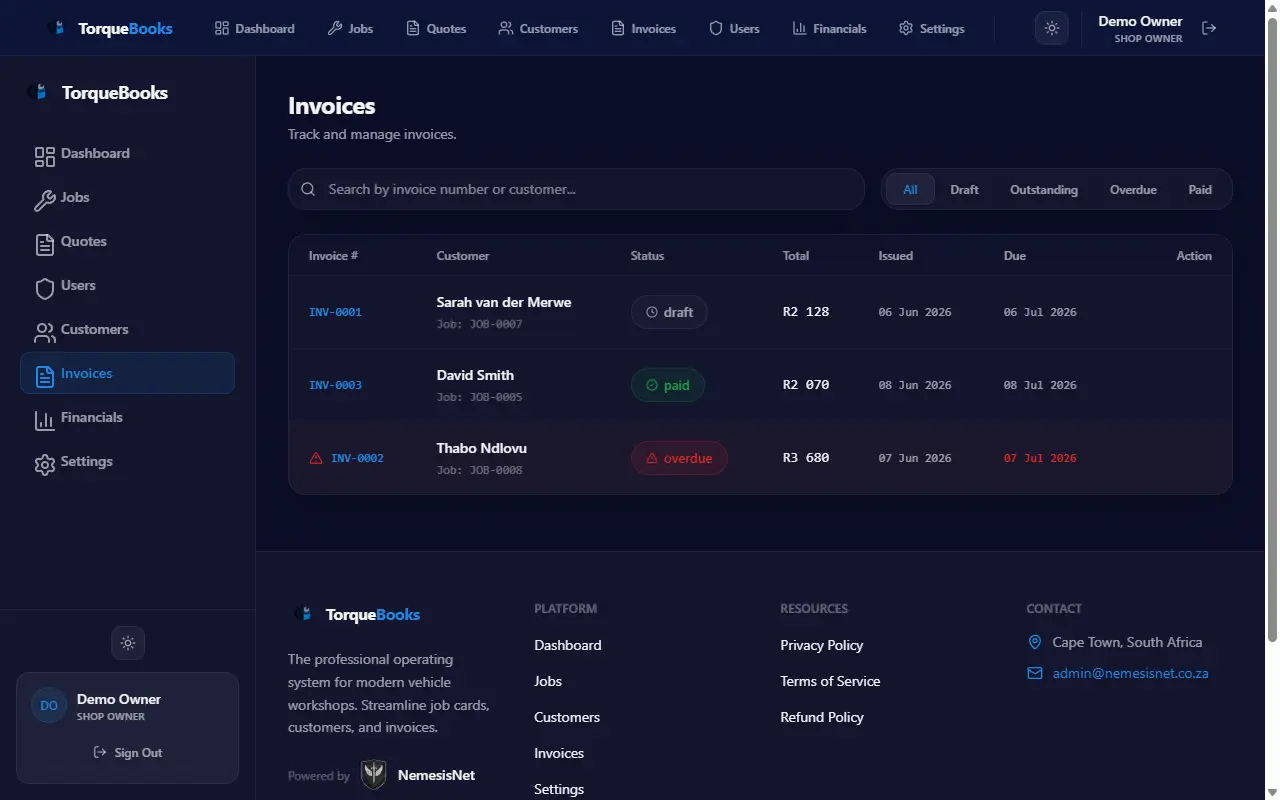
Task: Click the envelope icon in Contact
Action: pyautogui.click(x=1035, y=673)
